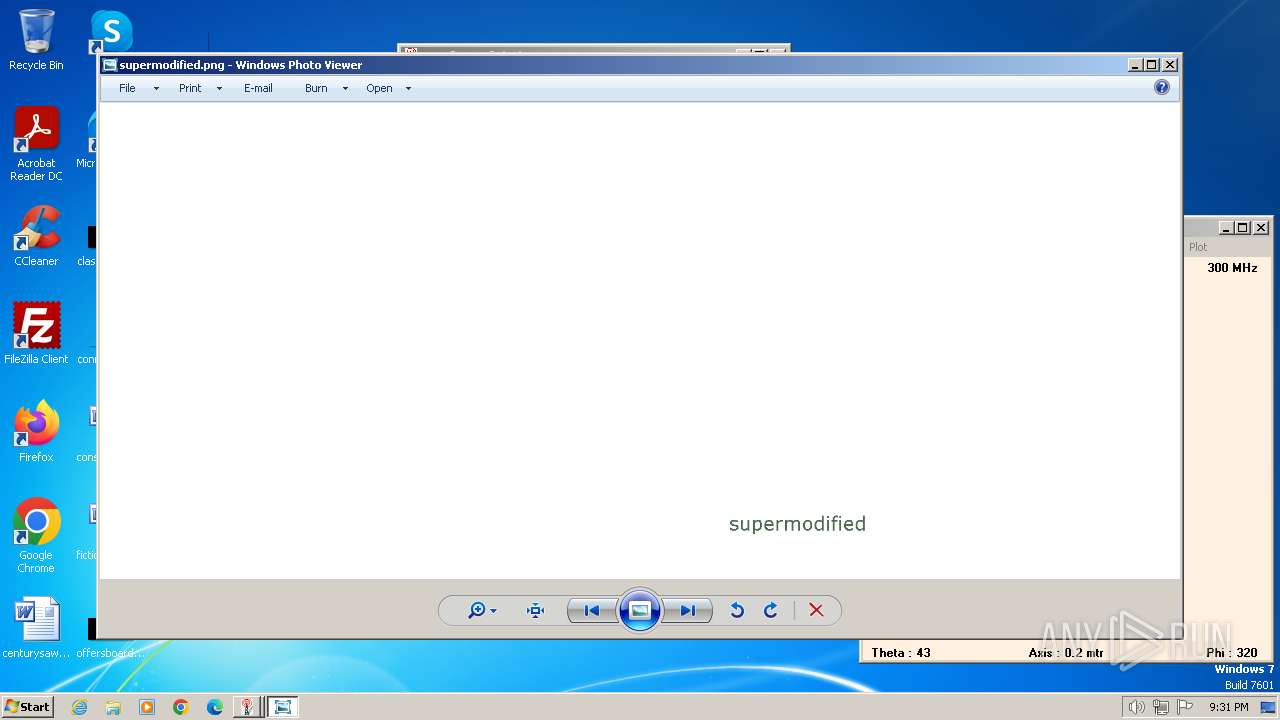Click the Fit to window button
Image resolution: width=1280 pixels, height=720 pixels.
535,610
